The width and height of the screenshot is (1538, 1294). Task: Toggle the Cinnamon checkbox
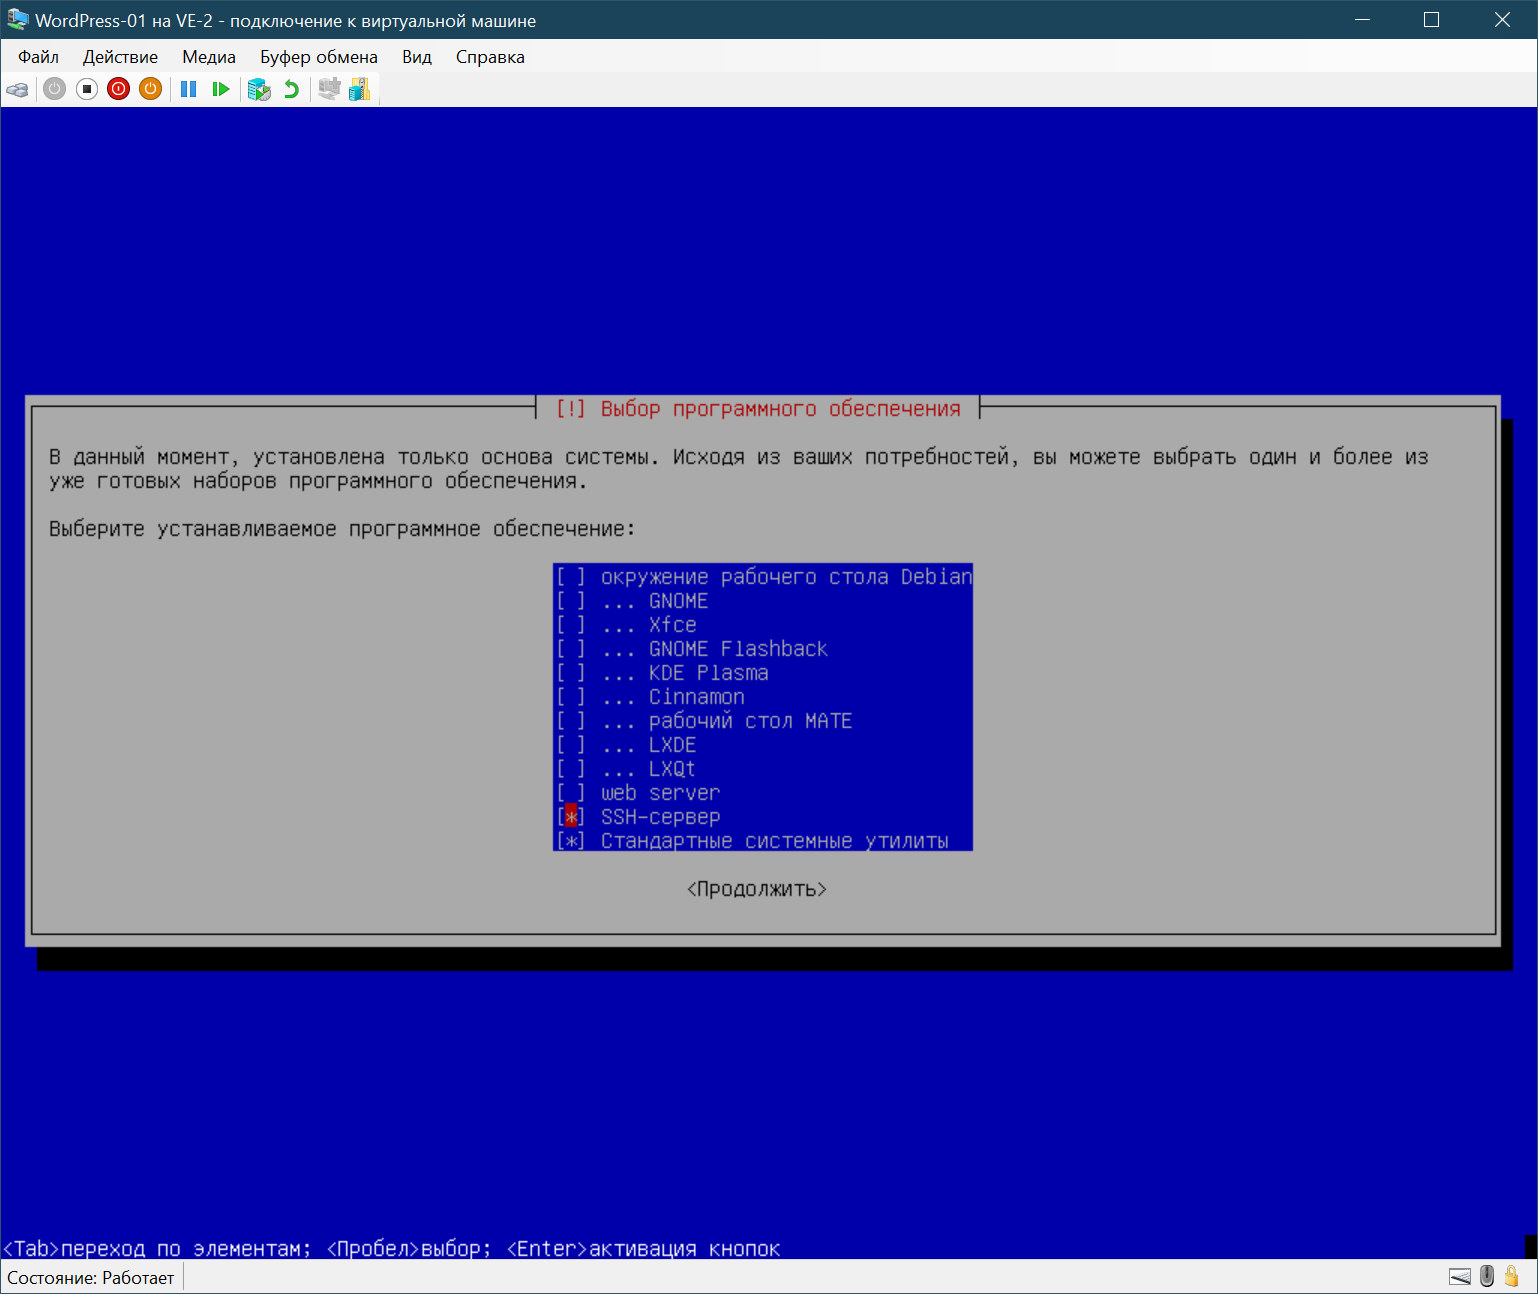coord(571,697)
